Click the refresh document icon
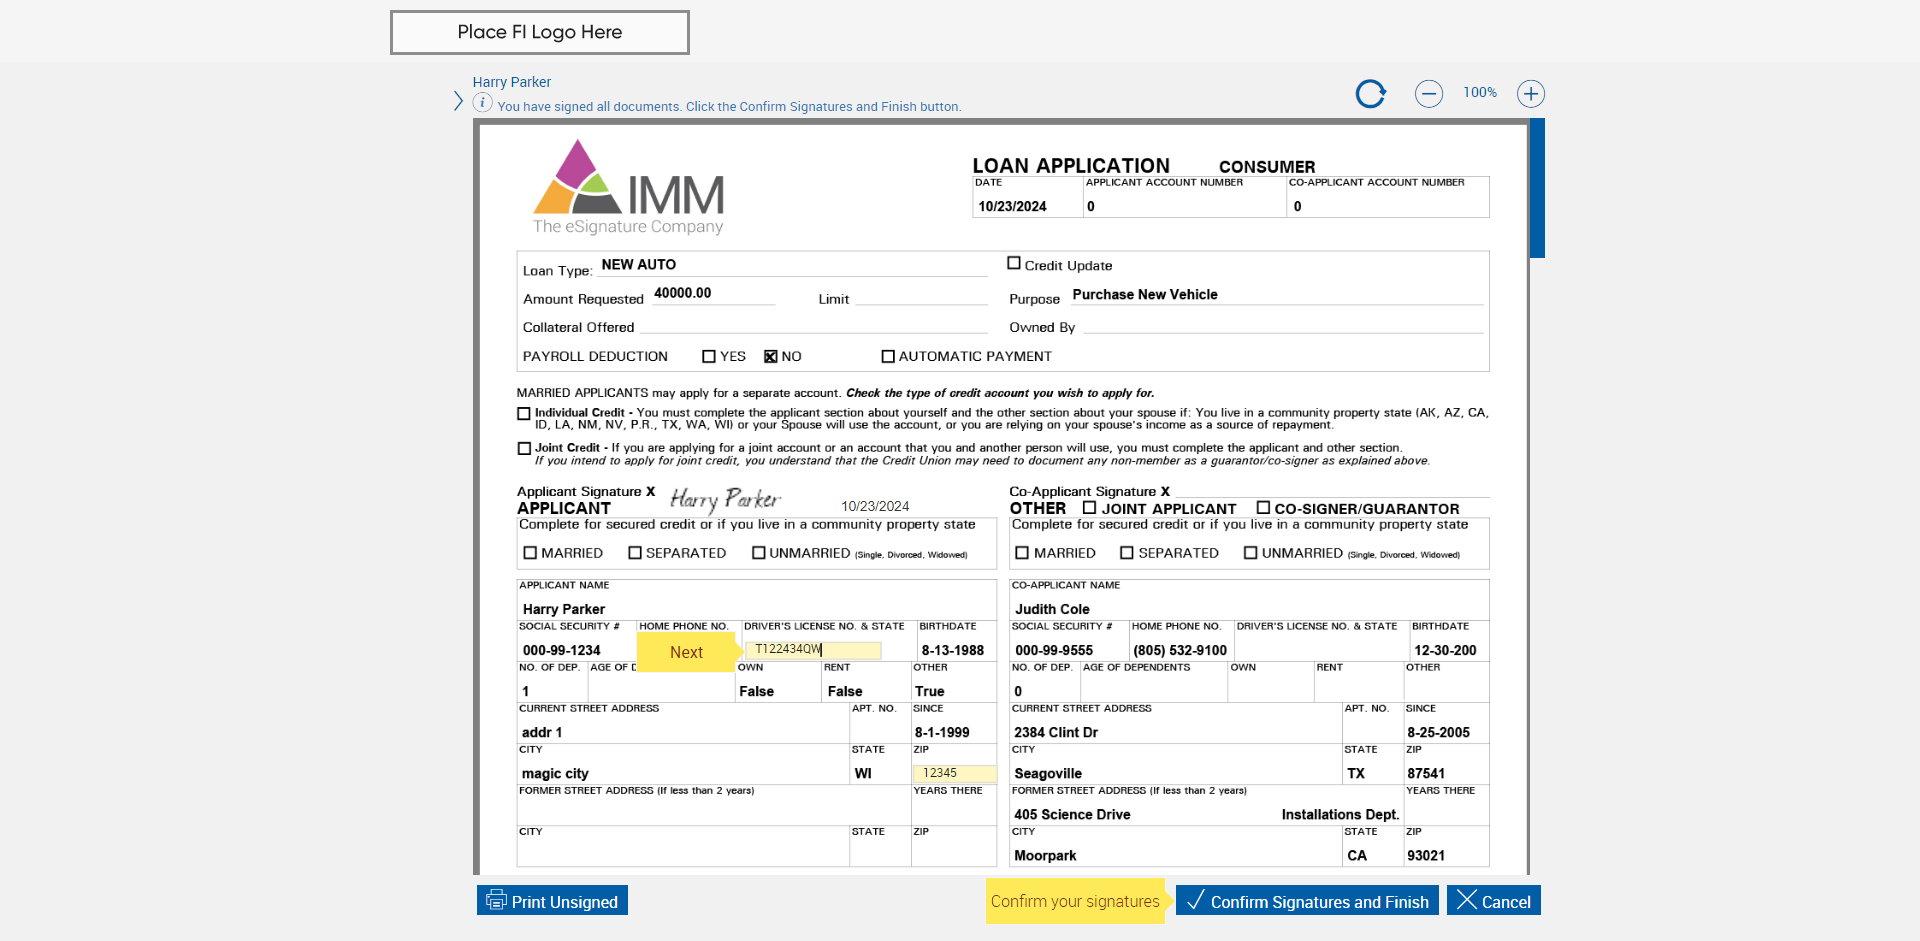The width and height of the screenshot is (1920, 941). pos(1370,94)
